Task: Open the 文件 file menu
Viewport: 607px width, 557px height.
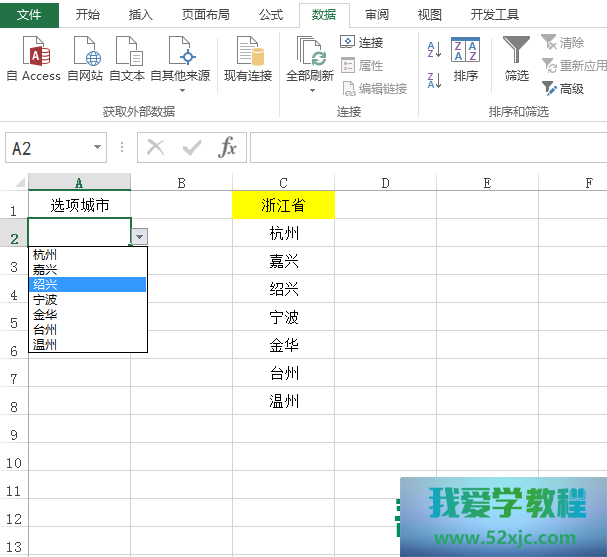Action: tap(29, 15)
